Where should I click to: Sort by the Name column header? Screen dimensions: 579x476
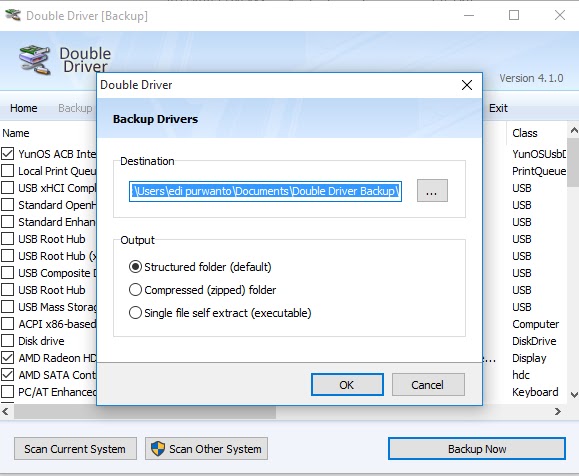16,133
